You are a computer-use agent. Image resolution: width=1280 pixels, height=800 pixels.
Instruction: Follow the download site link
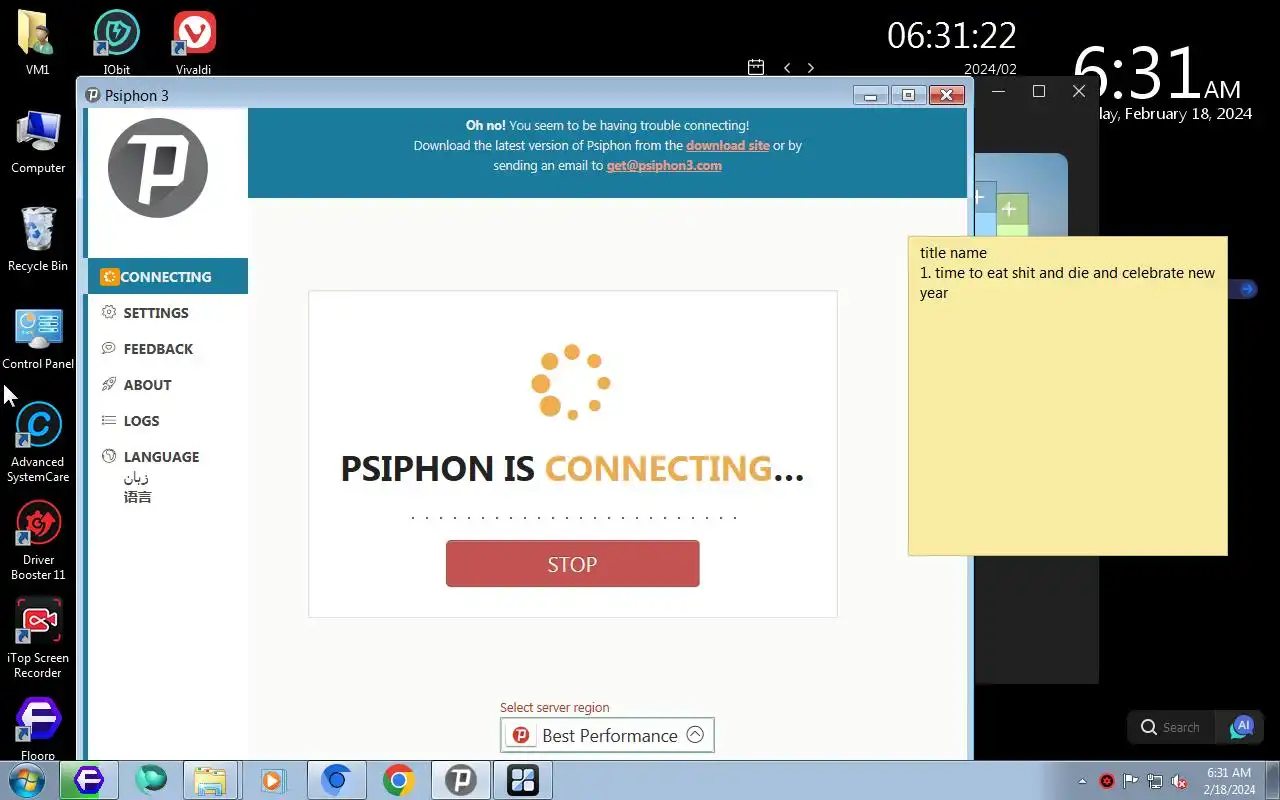point(728,145)
